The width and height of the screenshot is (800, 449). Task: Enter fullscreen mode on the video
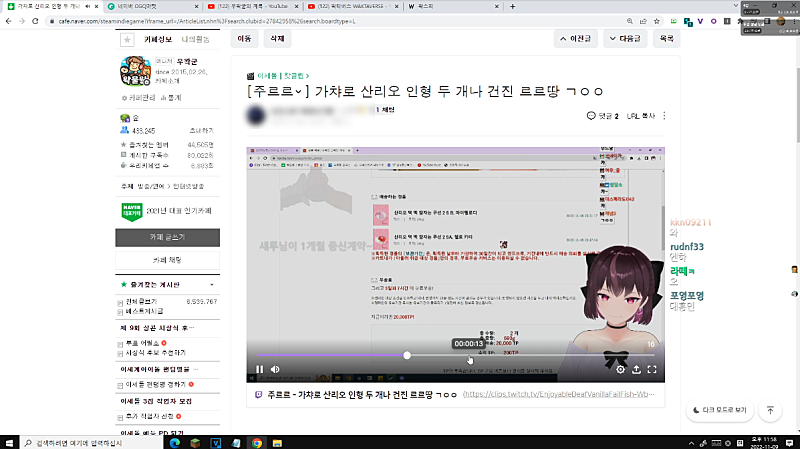click(x=652, y=369)
